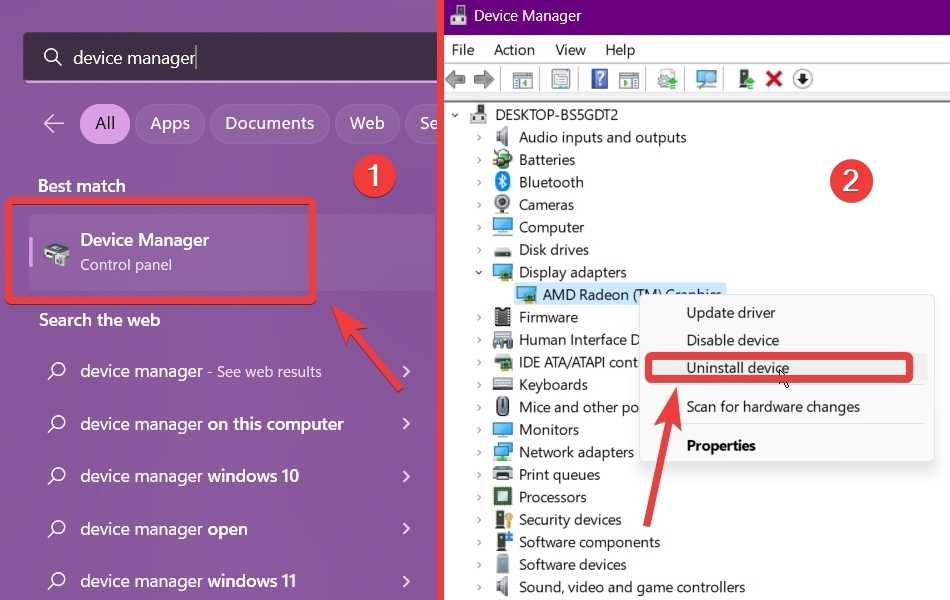Click Scan for hardware changes monitor icon
The width and height of the screenshot is (950, 600).
coord(706,79)
